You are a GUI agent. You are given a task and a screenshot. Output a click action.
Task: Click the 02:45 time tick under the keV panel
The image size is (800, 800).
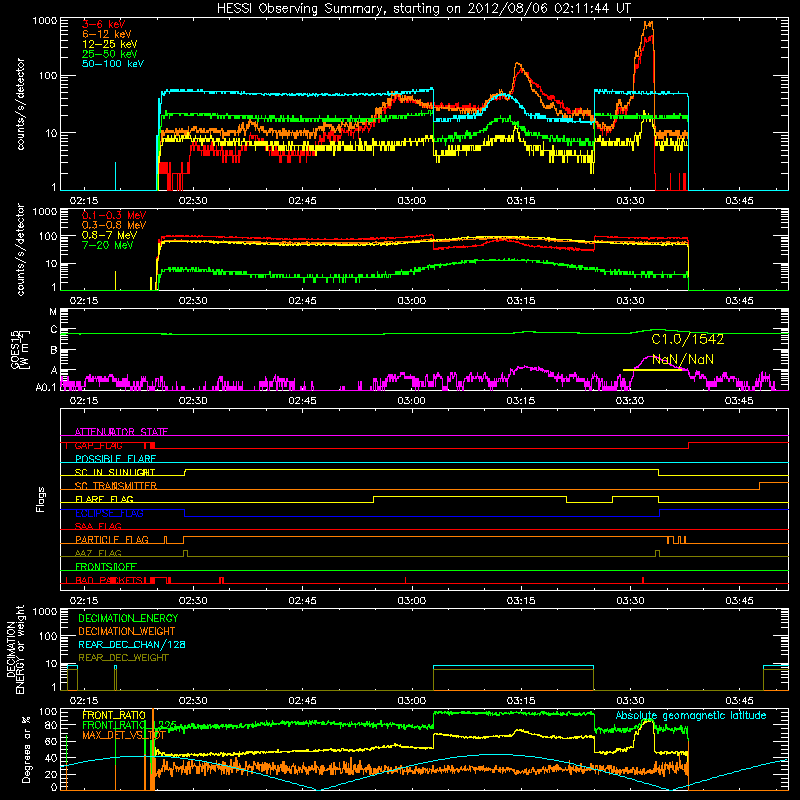coord(303,201)
